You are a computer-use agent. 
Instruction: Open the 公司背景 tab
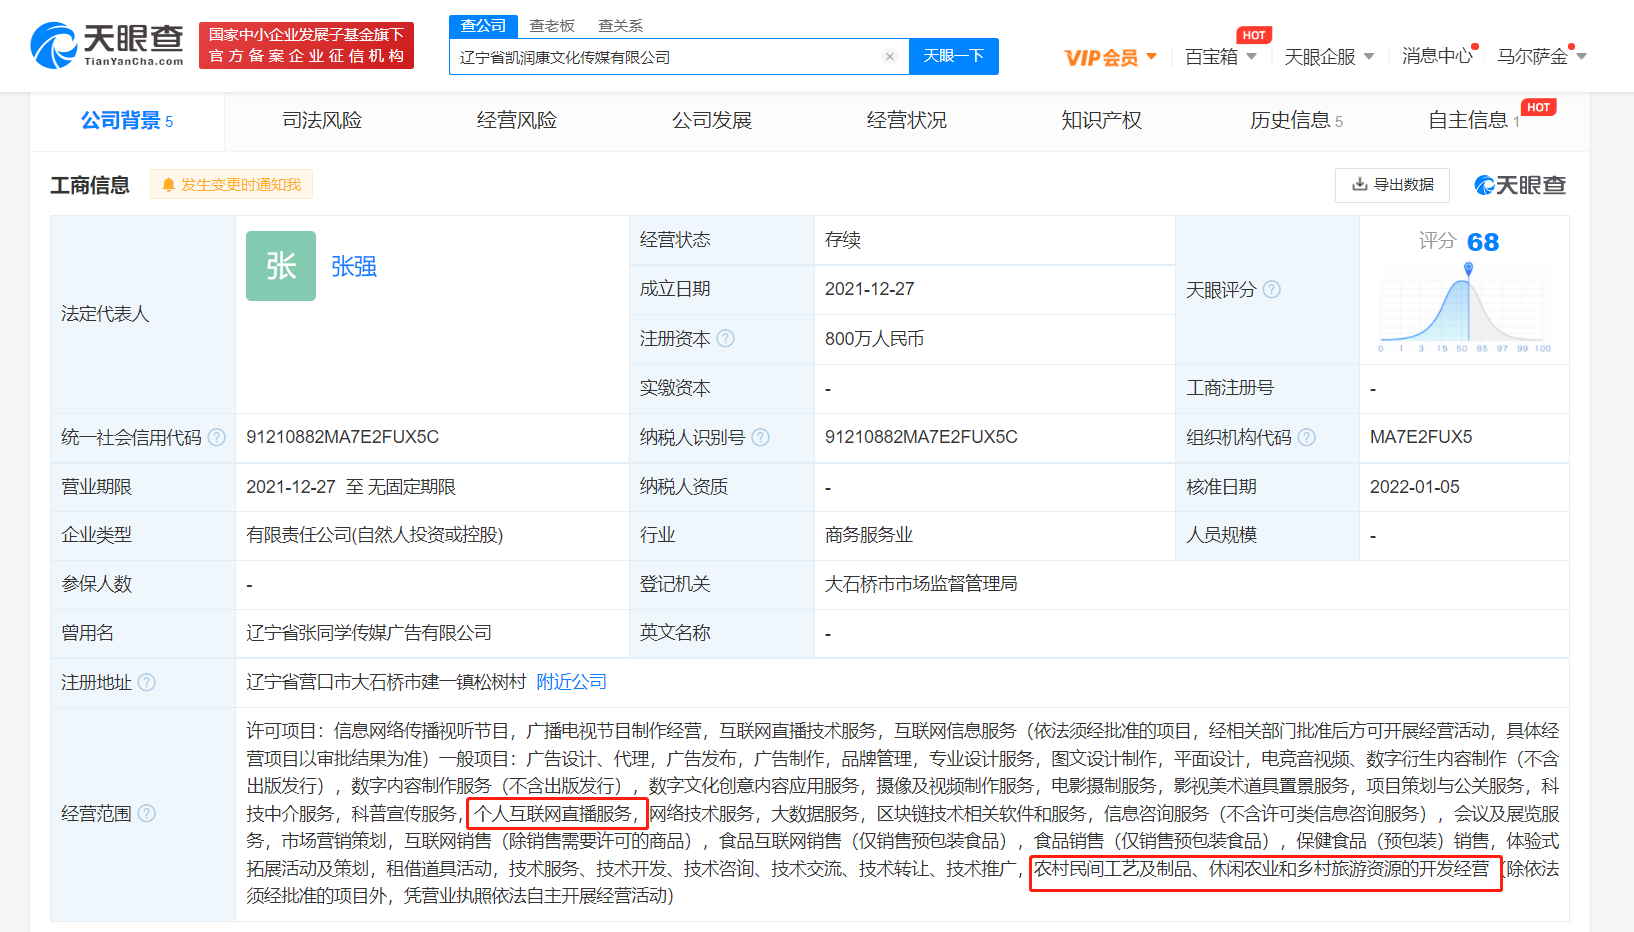pos(127,121)
